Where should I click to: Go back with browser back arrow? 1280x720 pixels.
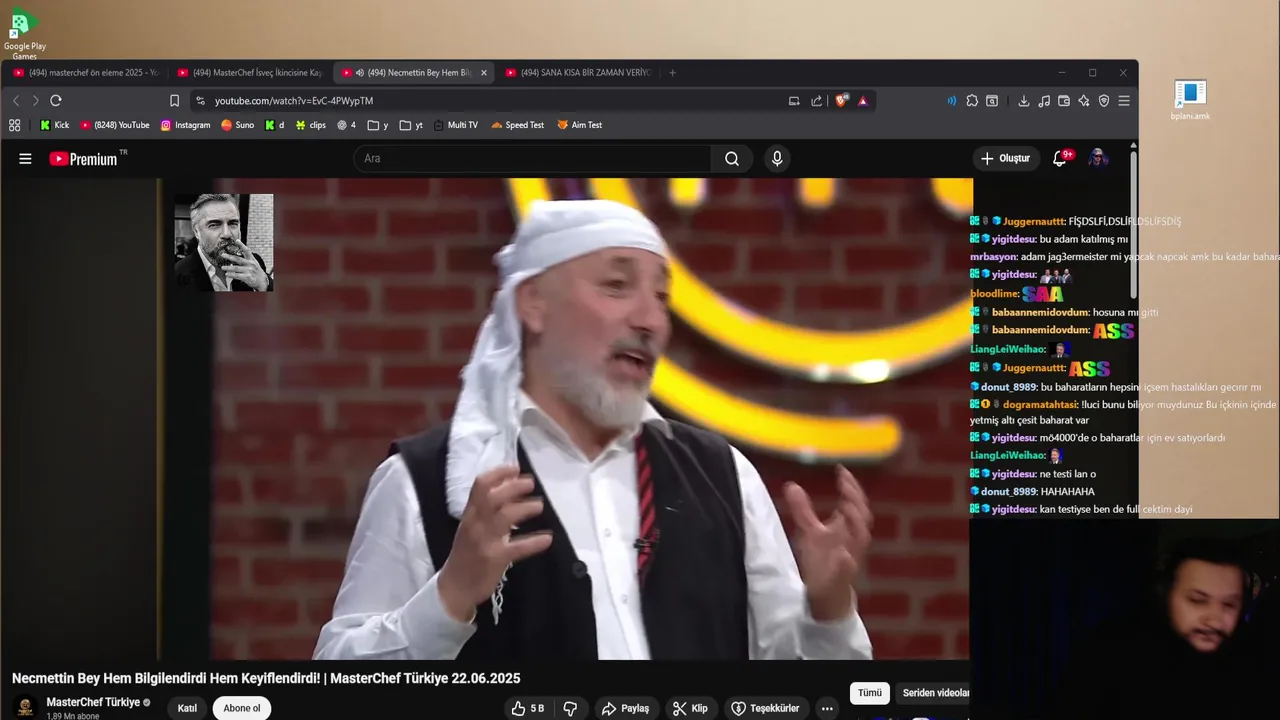click(16, 101)
